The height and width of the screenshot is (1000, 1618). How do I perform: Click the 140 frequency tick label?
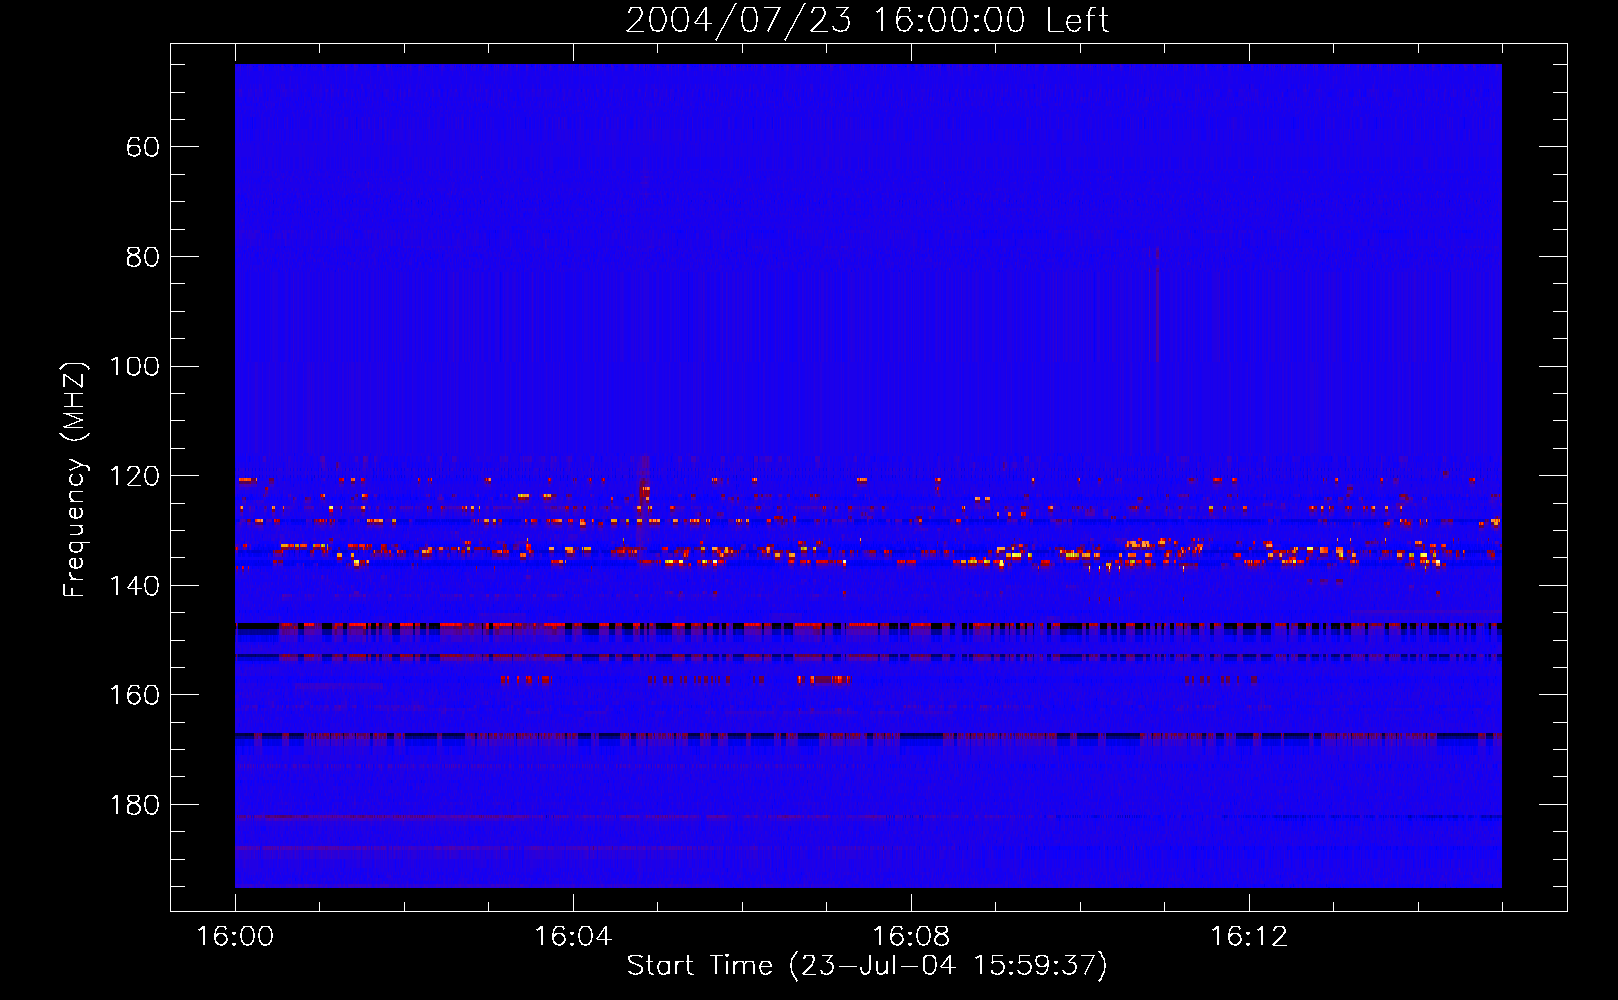(134, 586)
